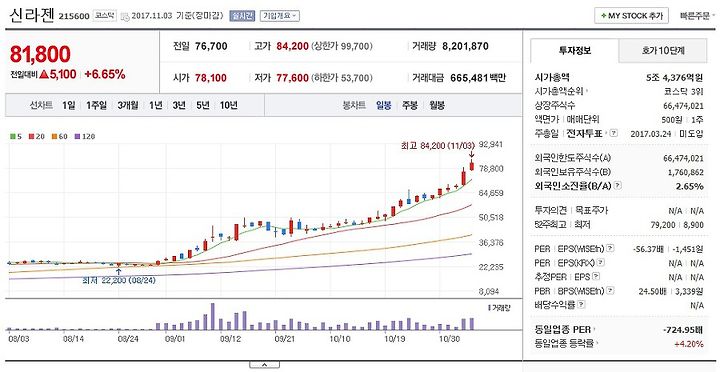Open help icon next to 외국인소진율(B/A)
The image size is (720, 372).
point(618,185)
